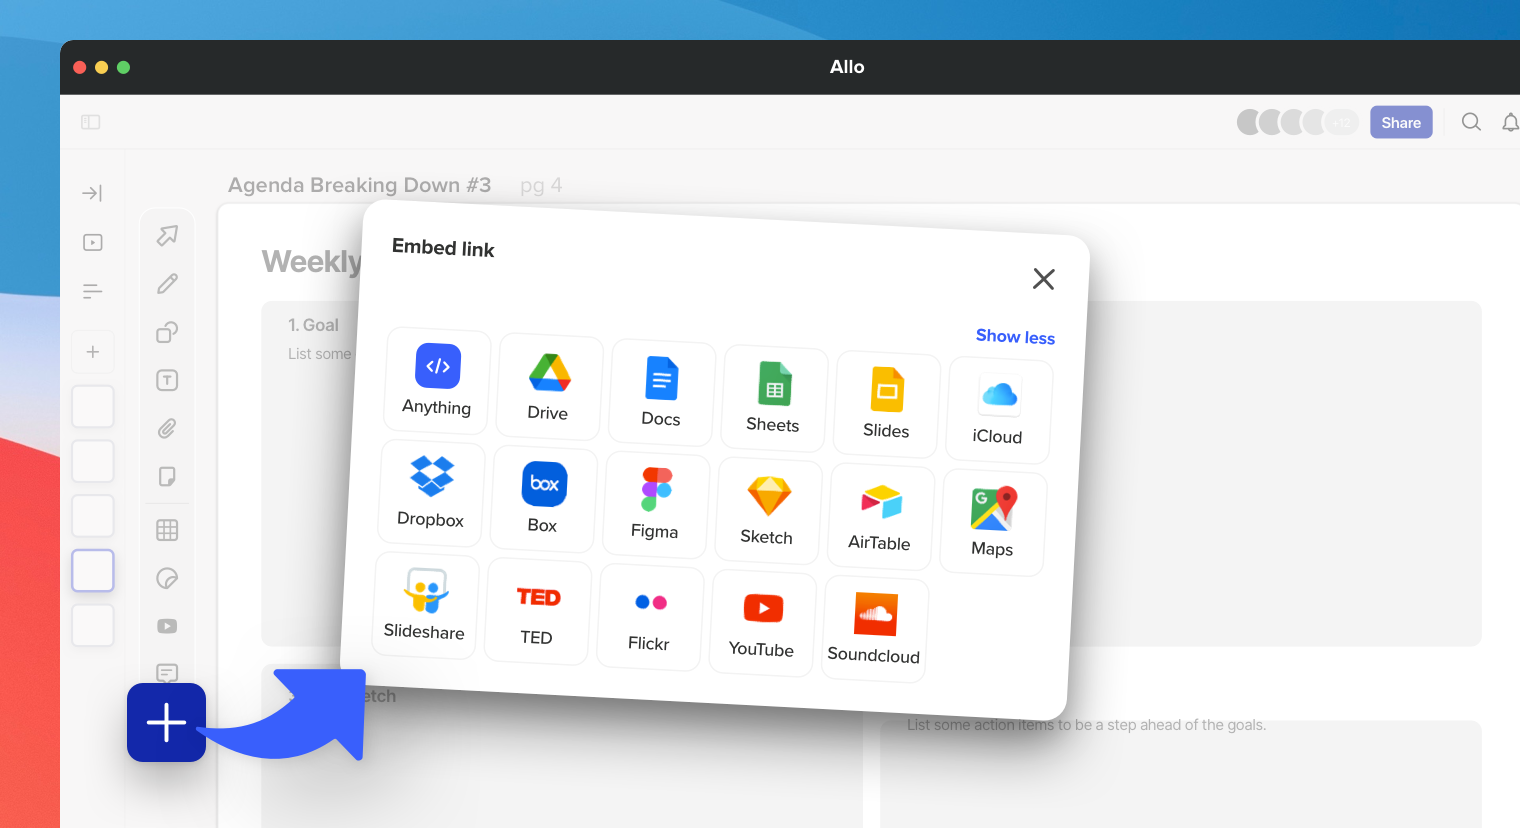
Task: Open the attachment paperclip tool
Action: click(167, 429)
